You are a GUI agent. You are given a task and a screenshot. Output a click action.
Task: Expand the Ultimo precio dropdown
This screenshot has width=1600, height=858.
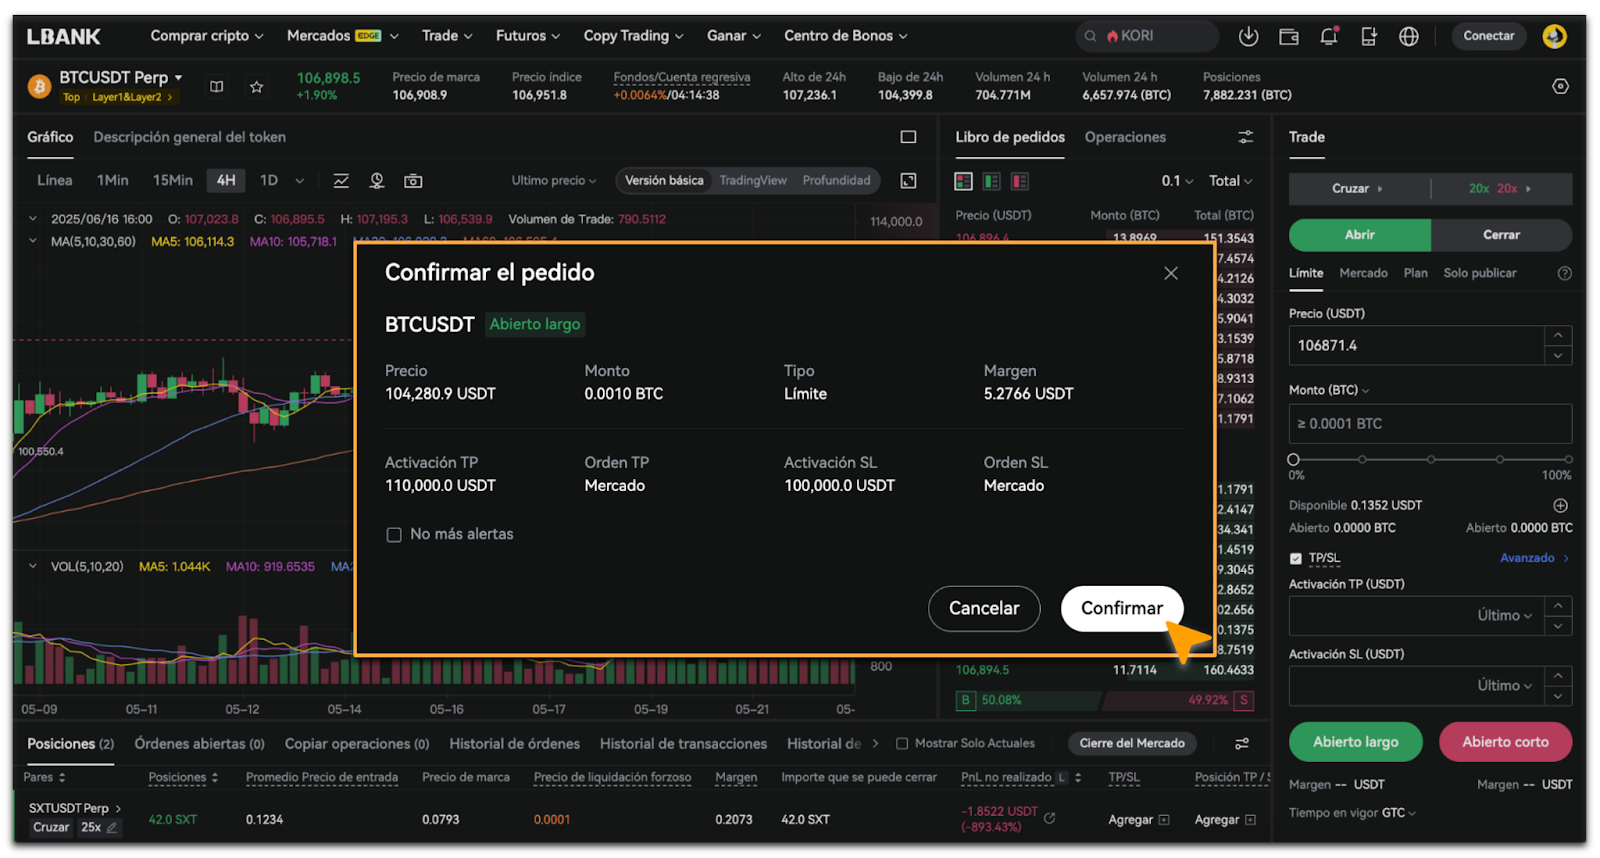pyautogui.click(x=553, y=181)
